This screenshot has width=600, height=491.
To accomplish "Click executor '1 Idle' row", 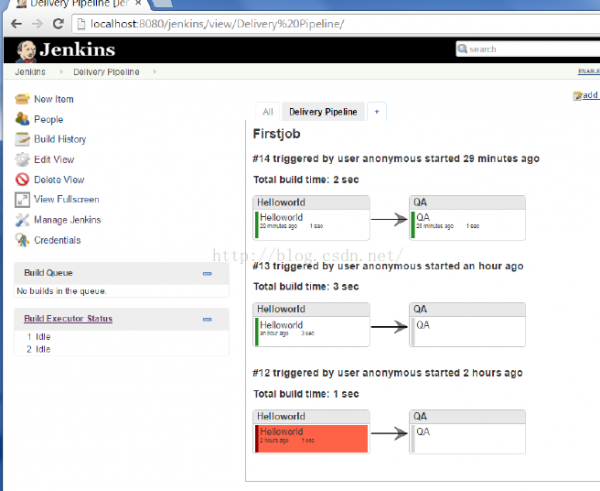I will click(x=39, y=337).
